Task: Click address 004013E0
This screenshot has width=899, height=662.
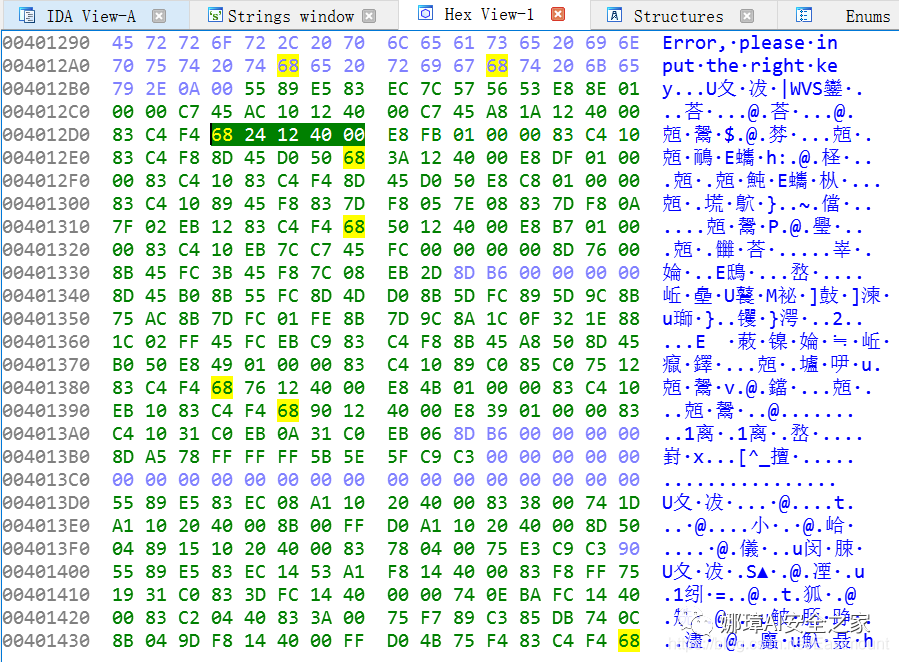Action: point(46,526)
